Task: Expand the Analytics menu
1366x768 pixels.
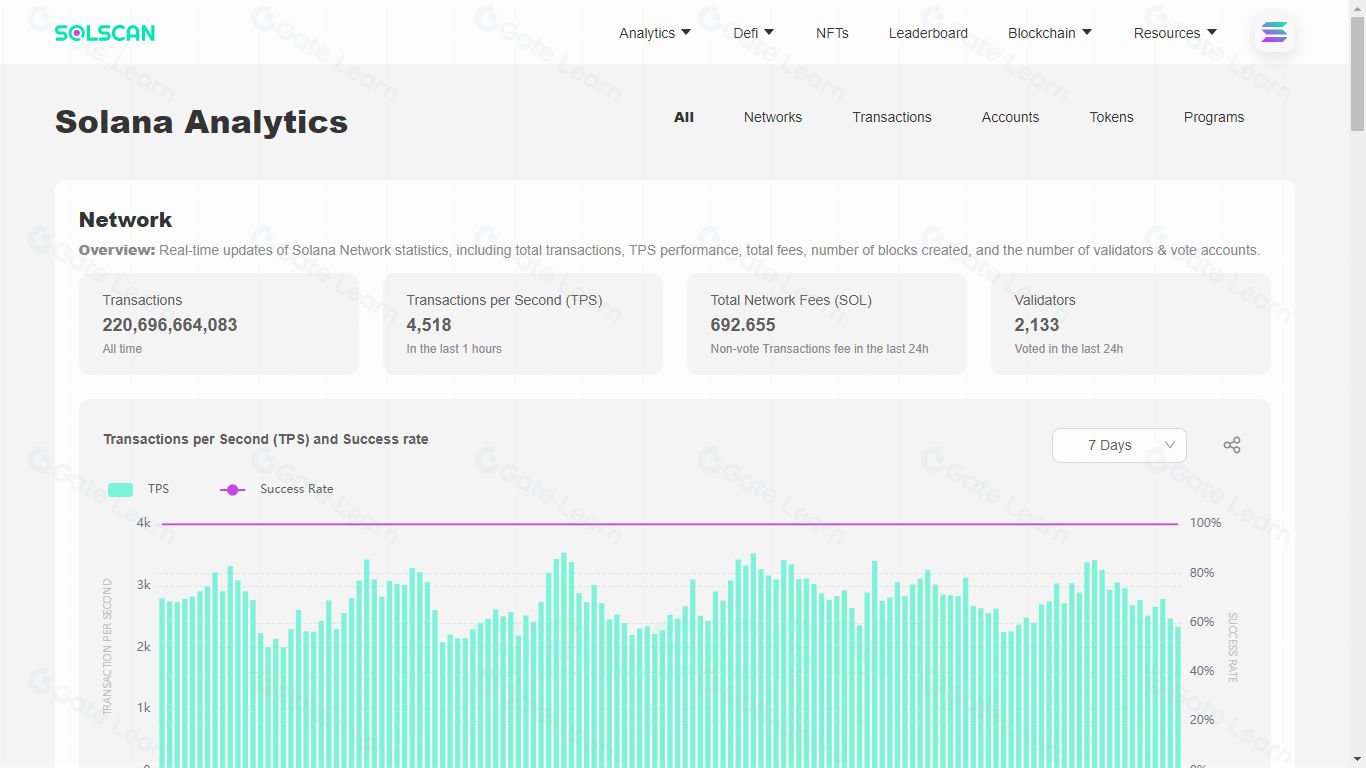Action: (655, 33)
